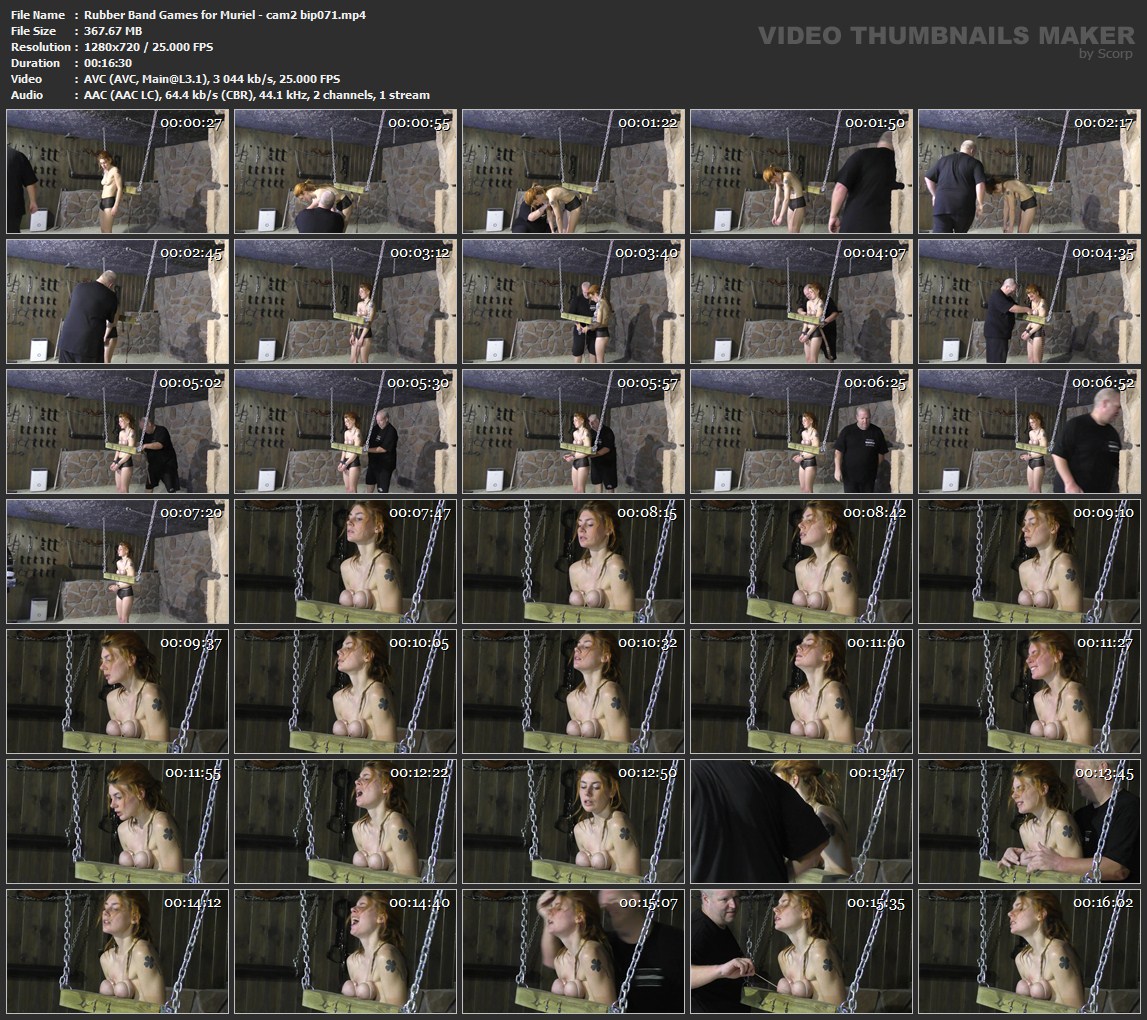
Task: Click the file name ending in bip071.mp4
Action: [225, 15]
